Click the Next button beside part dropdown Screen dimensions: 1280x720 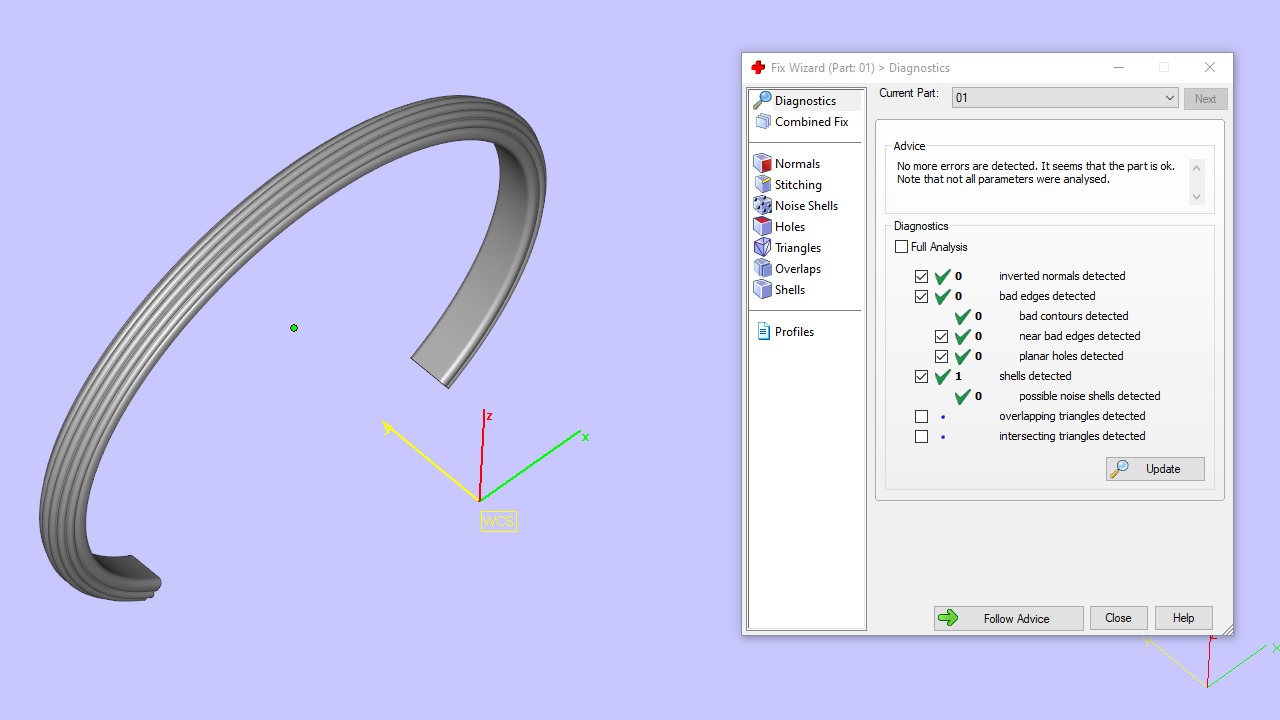1205,98
